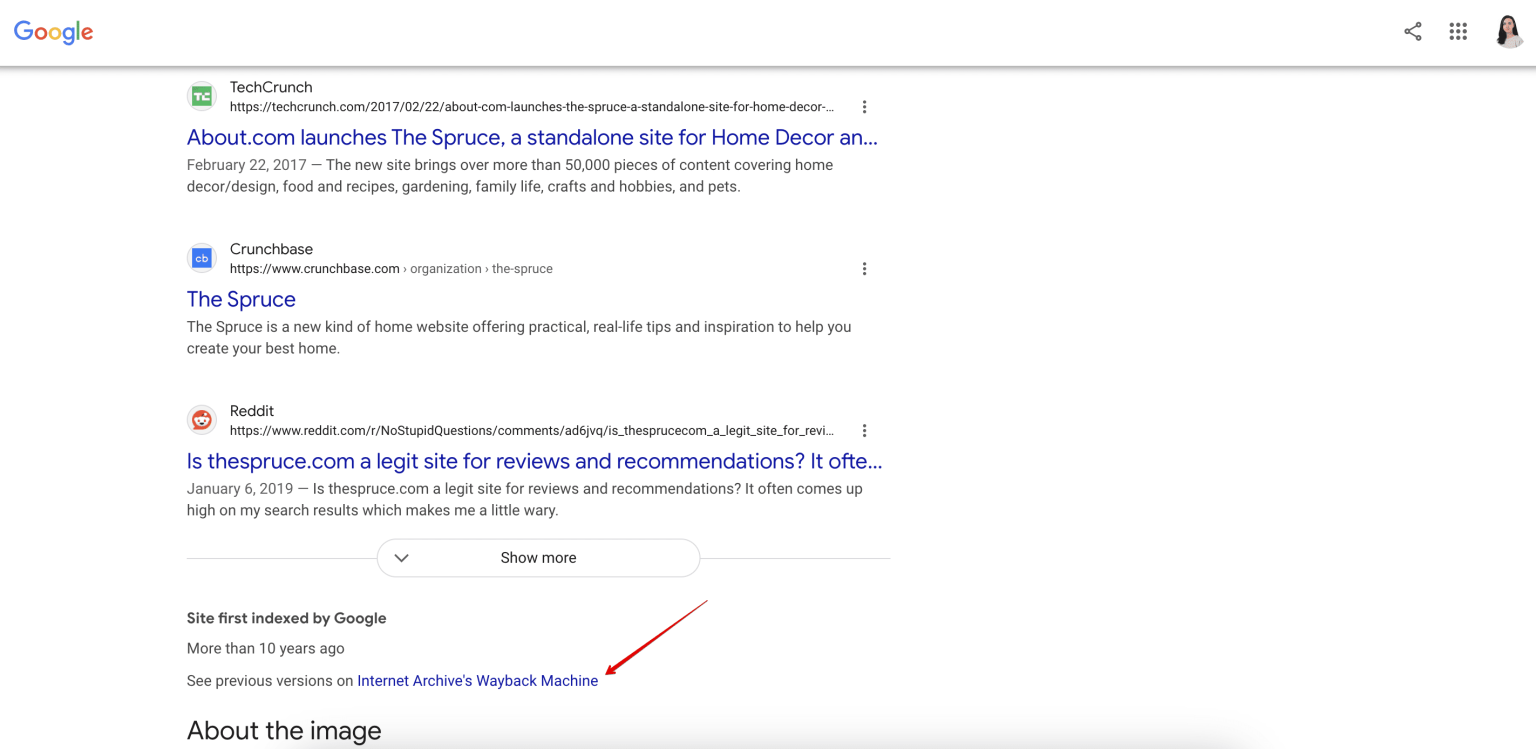Open Internet Archive's Wayback Machine link

(x=478, y=681)
